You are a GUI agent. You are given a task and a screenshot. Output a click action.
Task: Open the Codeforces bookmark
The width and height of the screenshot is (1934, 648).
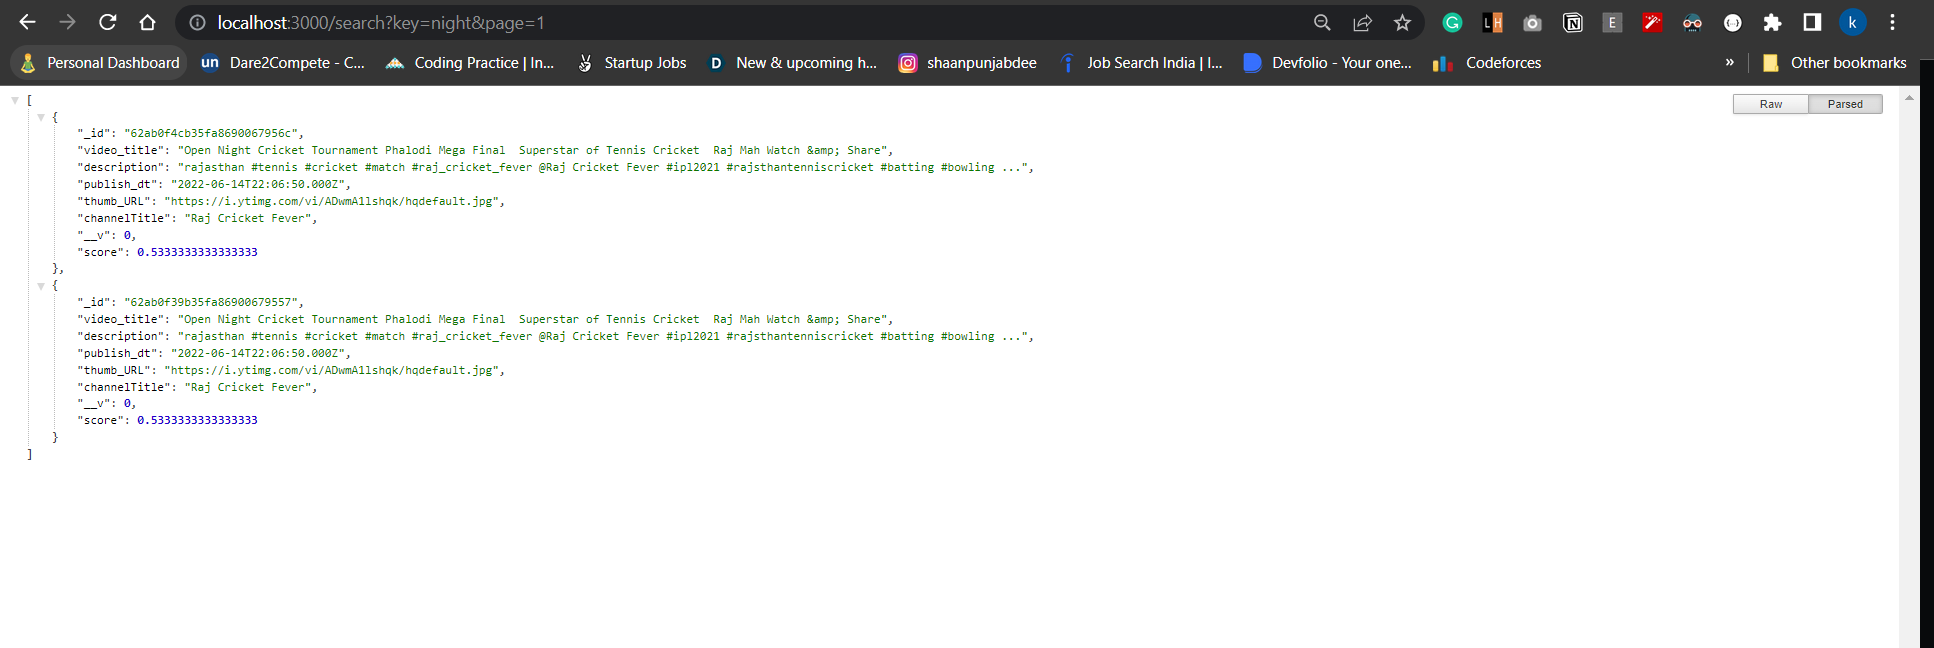(1487, 63)
